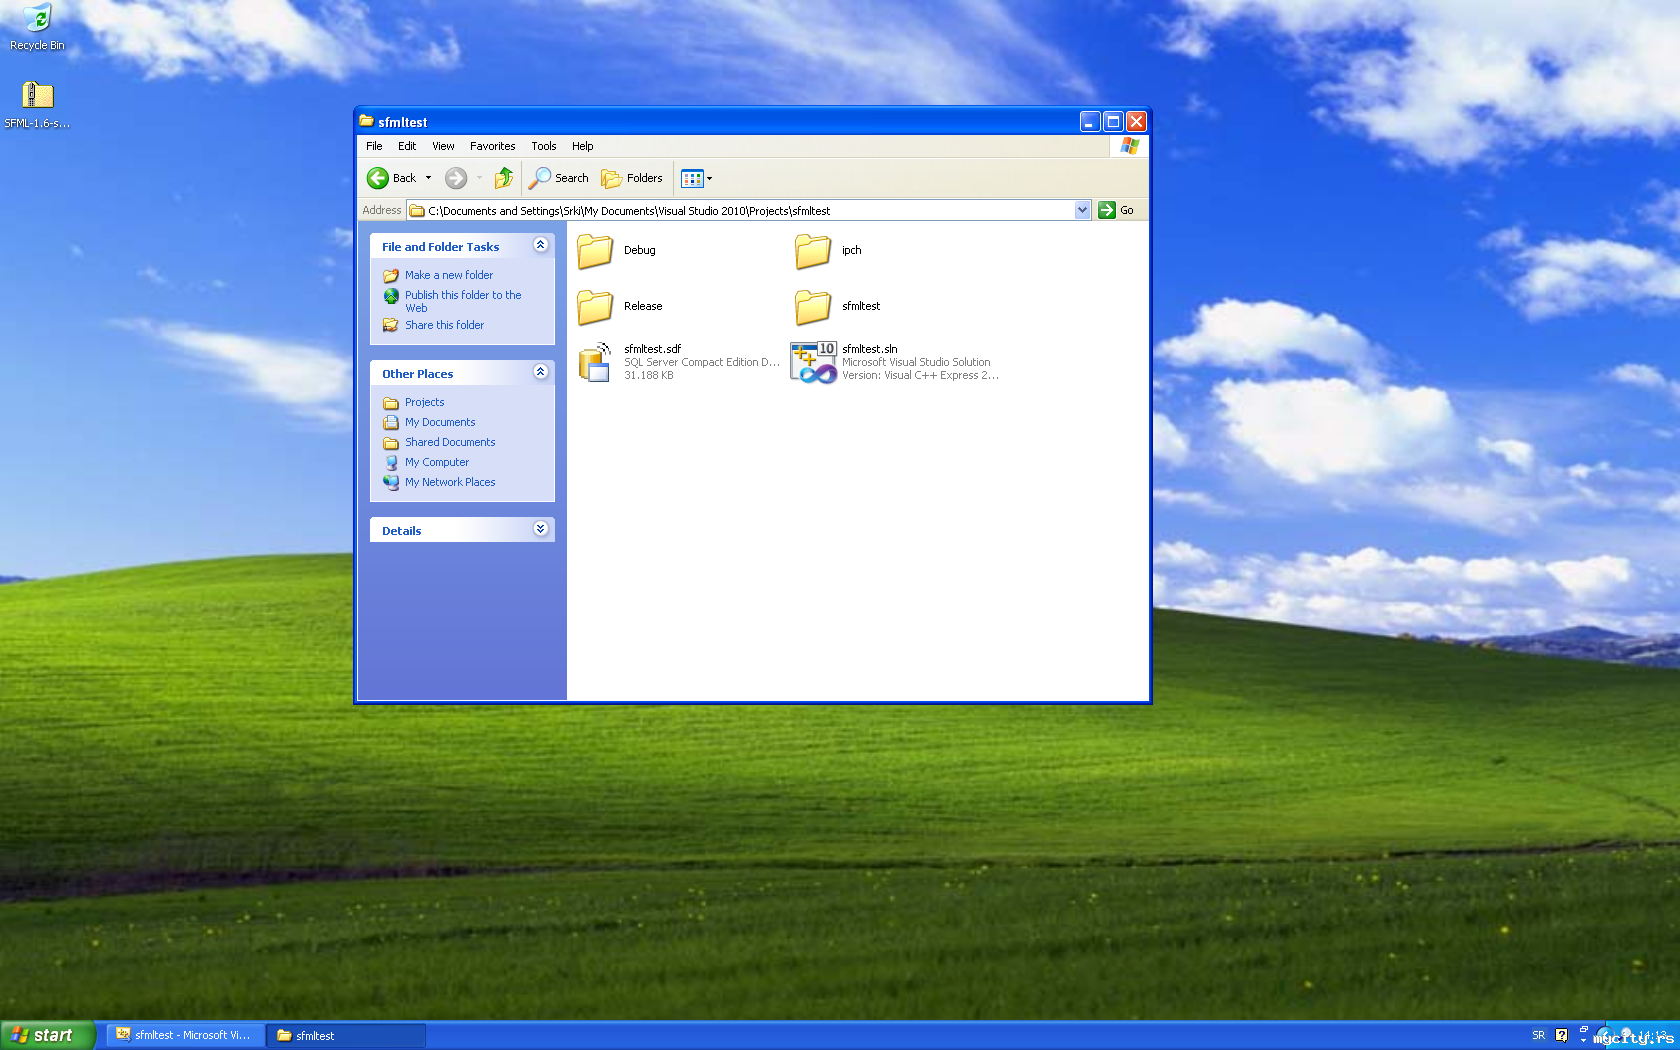
Task: Click the Up folder level icon
Action: point(504,178)
